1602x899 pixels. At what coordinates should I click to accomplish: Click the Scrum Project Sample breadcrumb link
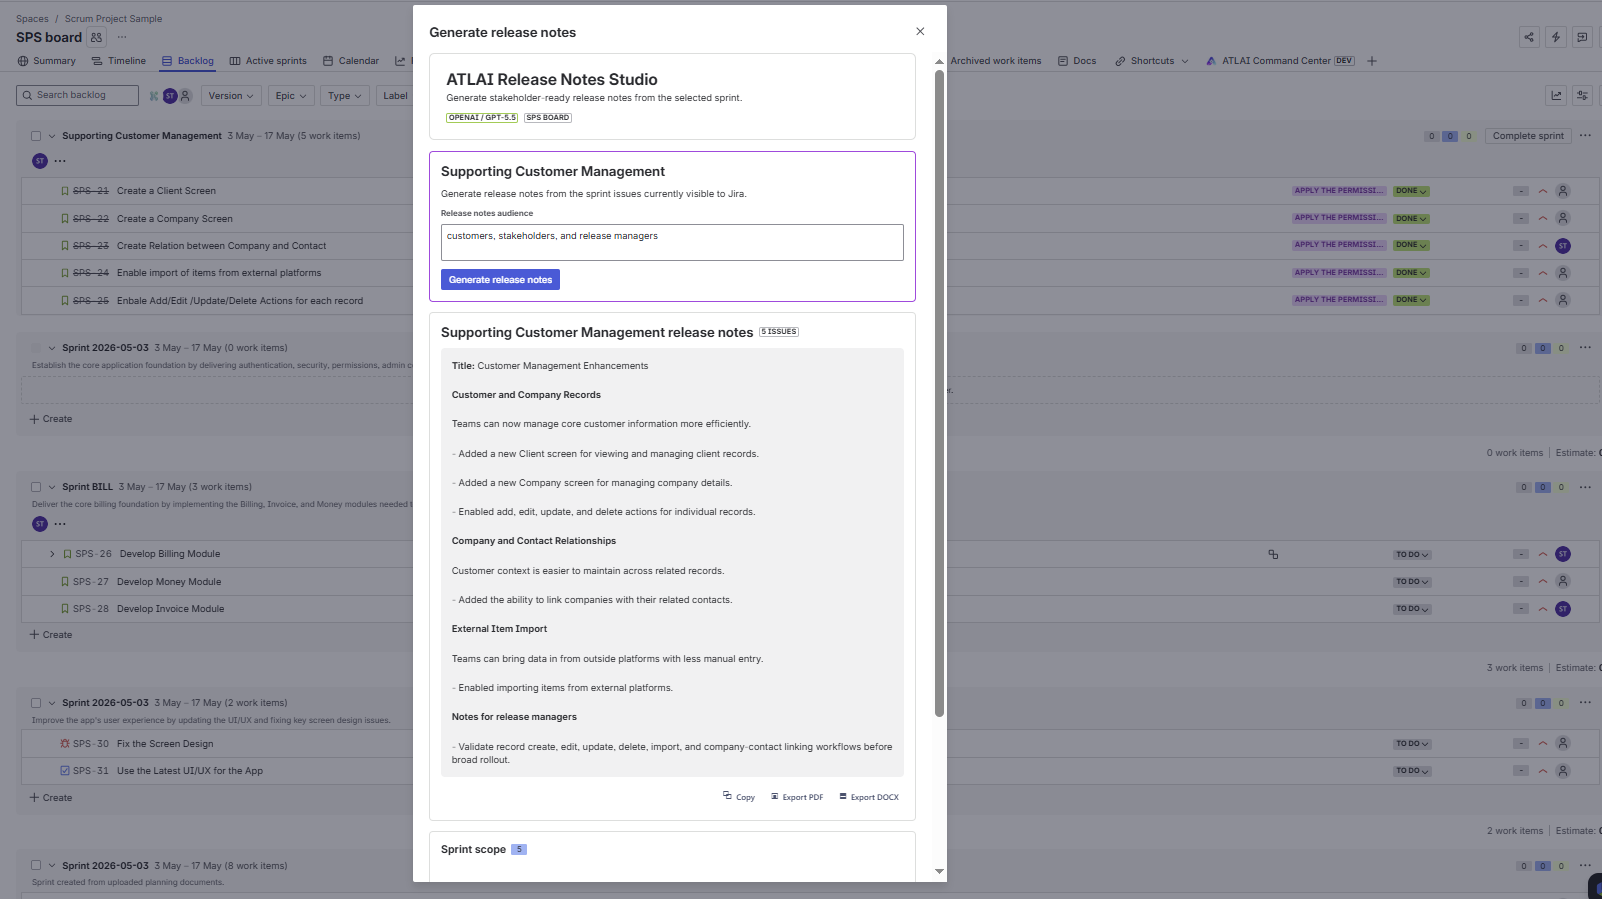(x=113, y=19)
